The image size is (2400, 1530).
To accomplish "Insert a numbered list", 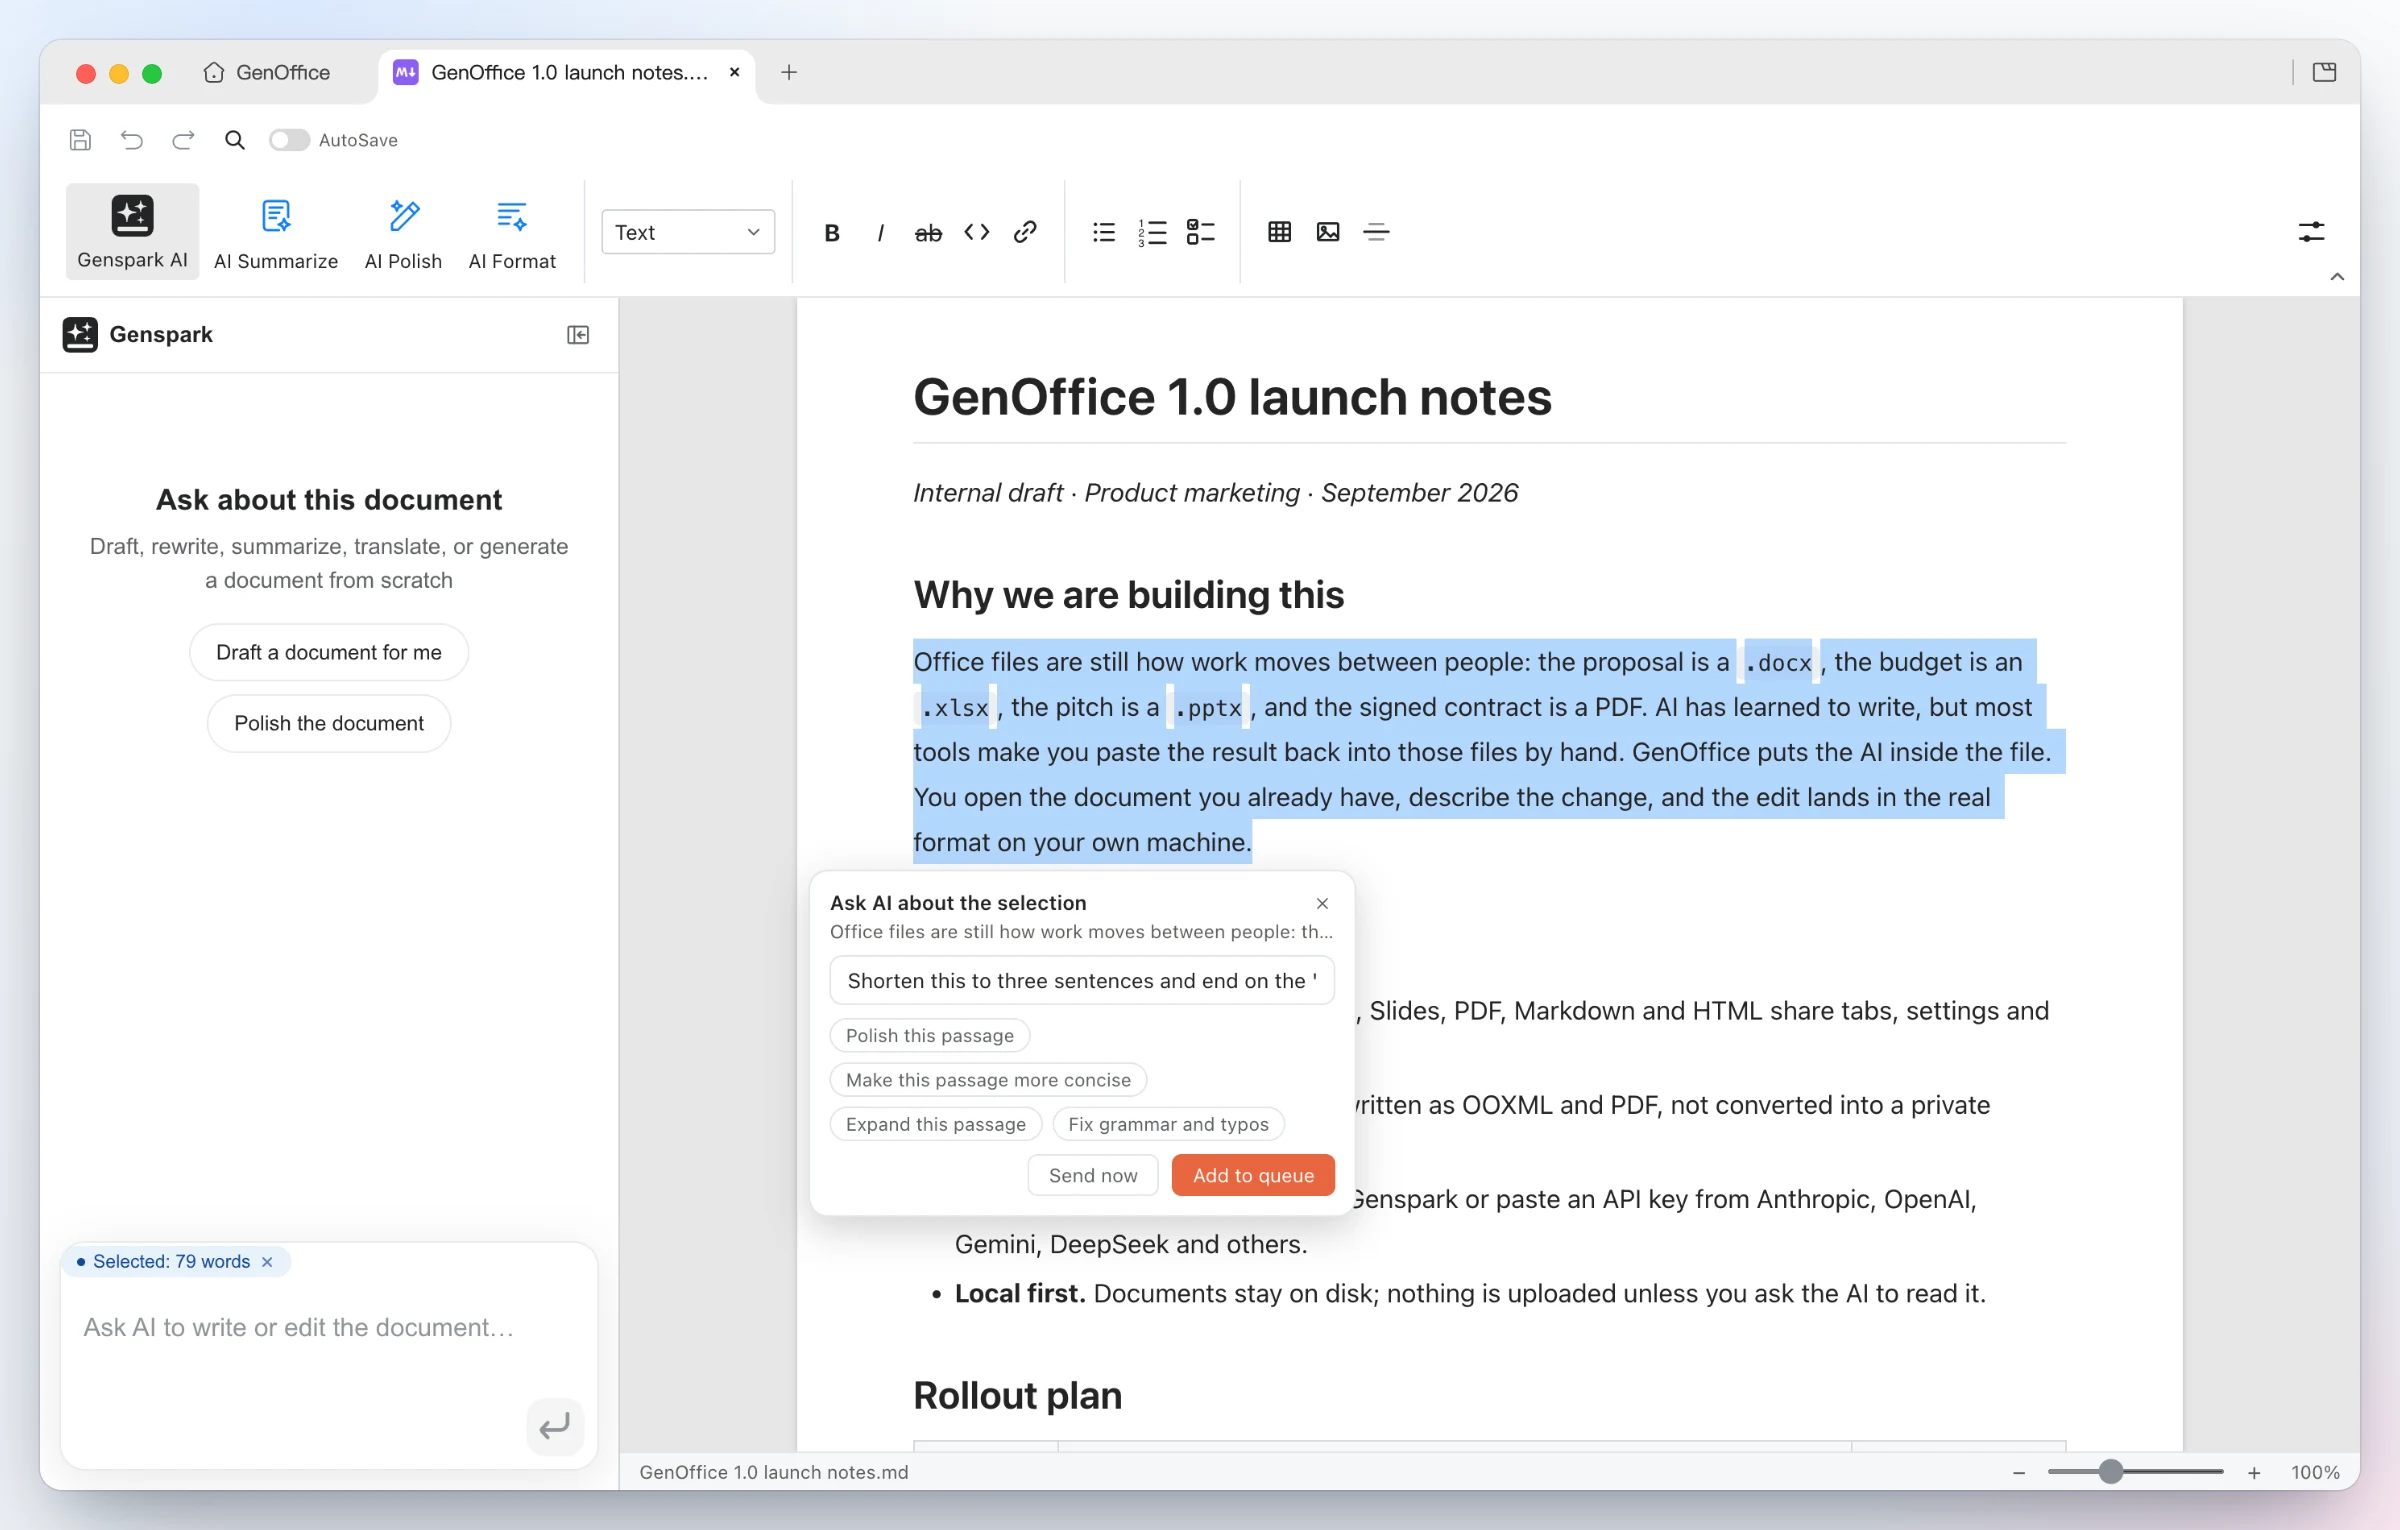I will click(x=1152, y=232).
